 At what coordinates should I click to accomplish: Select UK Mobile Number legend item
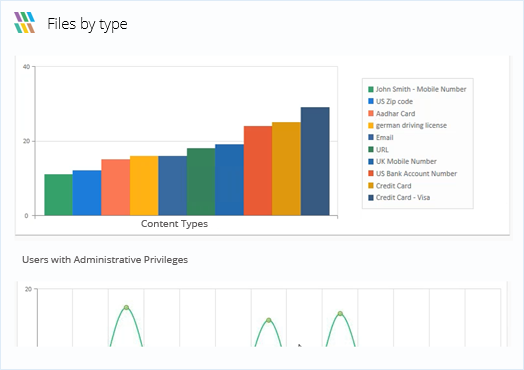pyautogui.click(x=402, y=161)
